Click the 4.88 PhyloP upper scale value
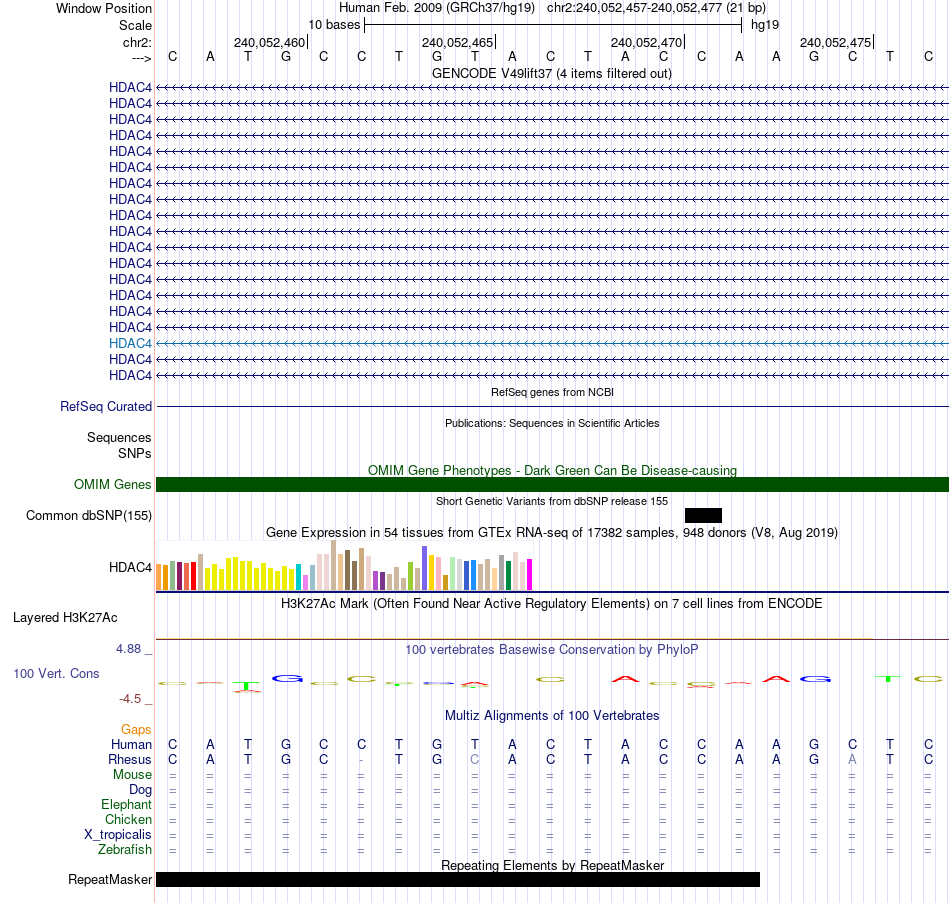The width and height of the screenshot is (950, 903). [x=128, y=648]
